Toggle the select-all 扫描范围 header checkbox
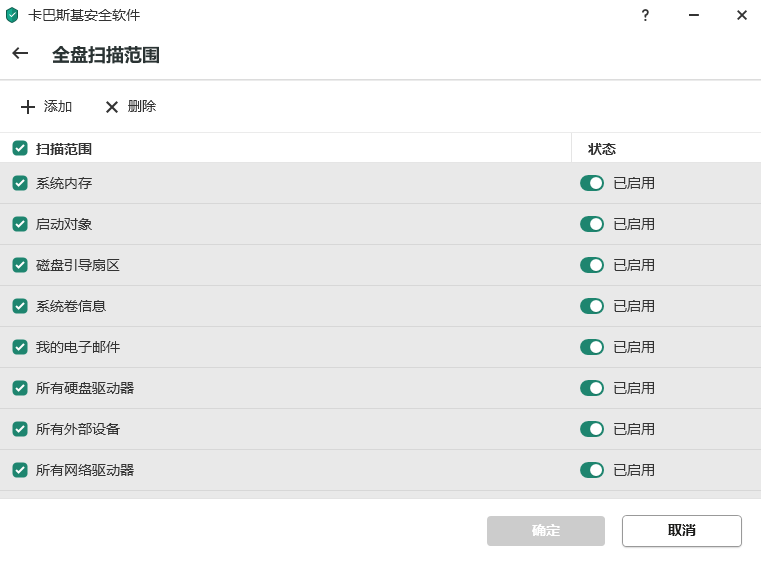 click(x=20, y=148)
